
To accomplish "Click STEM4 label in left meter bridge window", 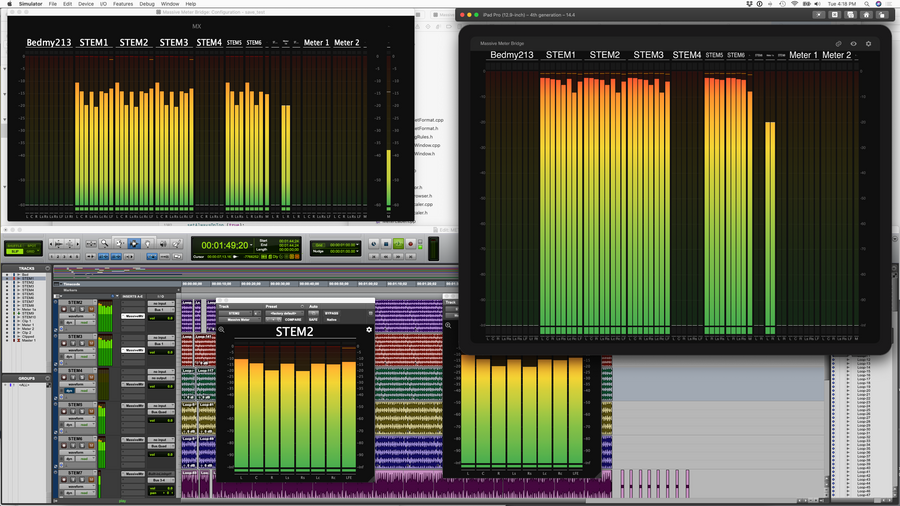I will pyautogui.click(x=209, y=42).
